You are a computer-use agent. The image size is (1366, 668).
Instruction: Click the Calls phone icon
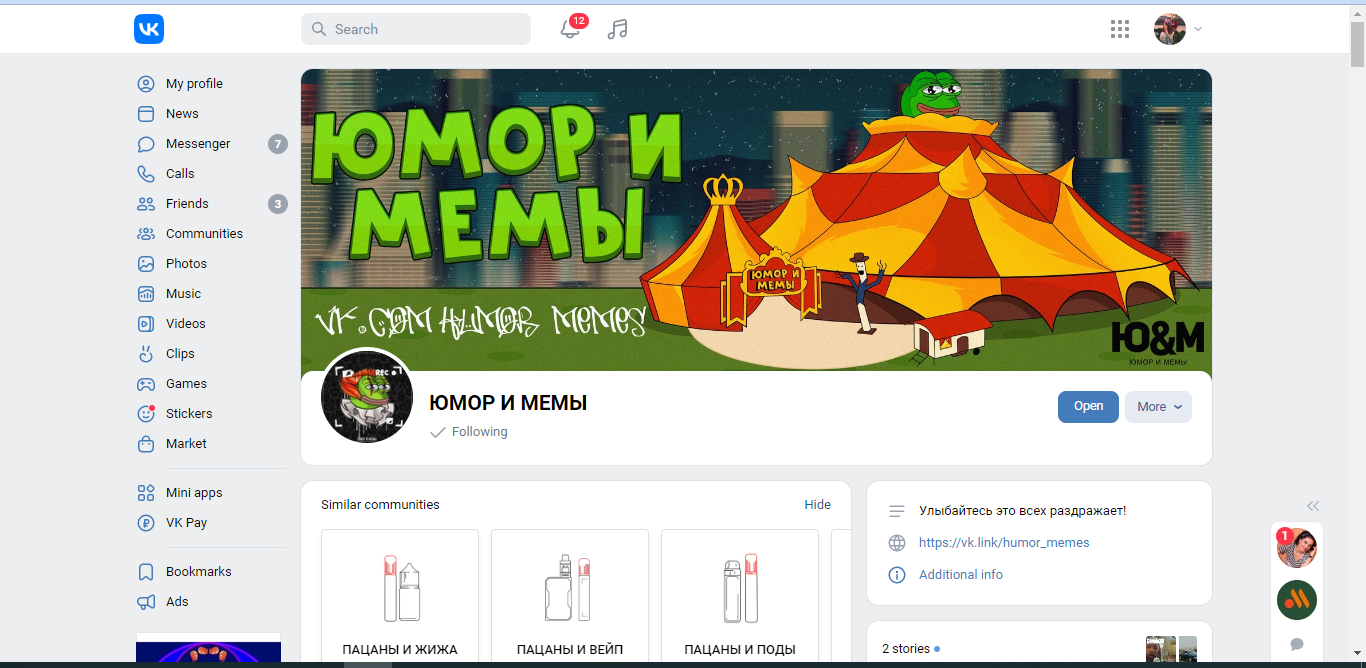pyautogui.click(x=146, y=174)
